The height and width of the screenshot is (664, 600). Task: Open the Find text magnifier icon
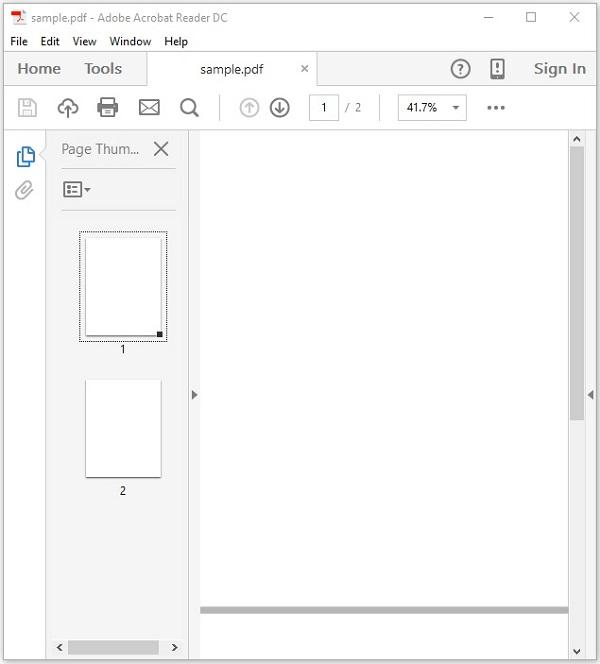click(189, 108)
